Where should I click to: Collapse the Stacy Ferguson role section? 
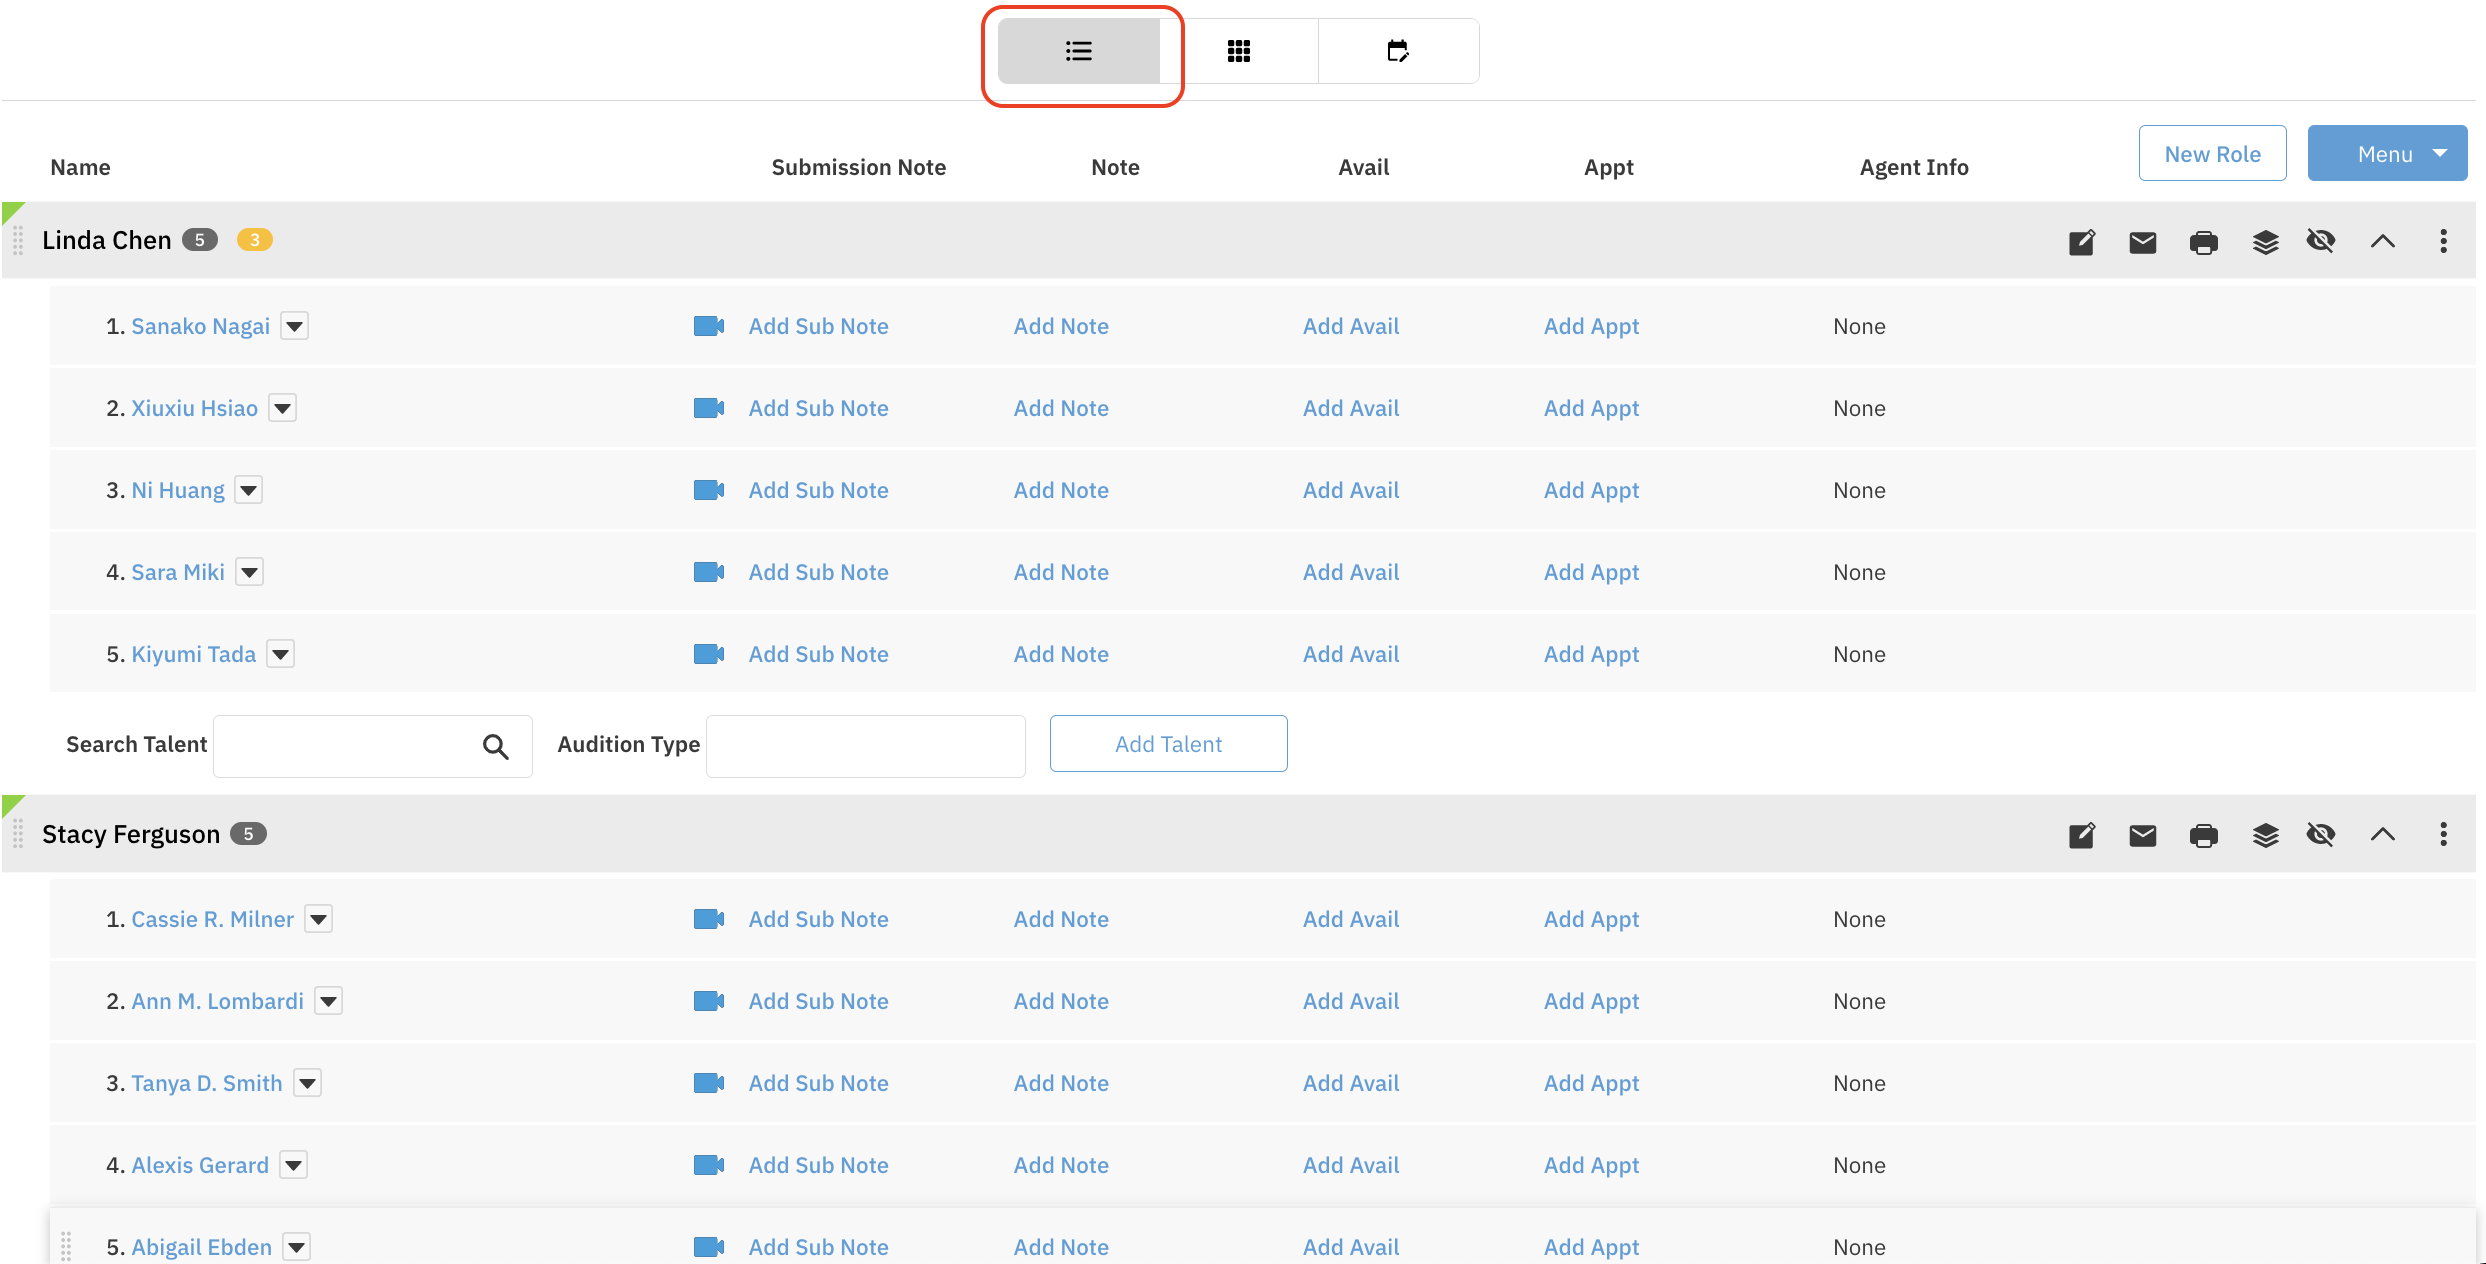click(2382, 835)
